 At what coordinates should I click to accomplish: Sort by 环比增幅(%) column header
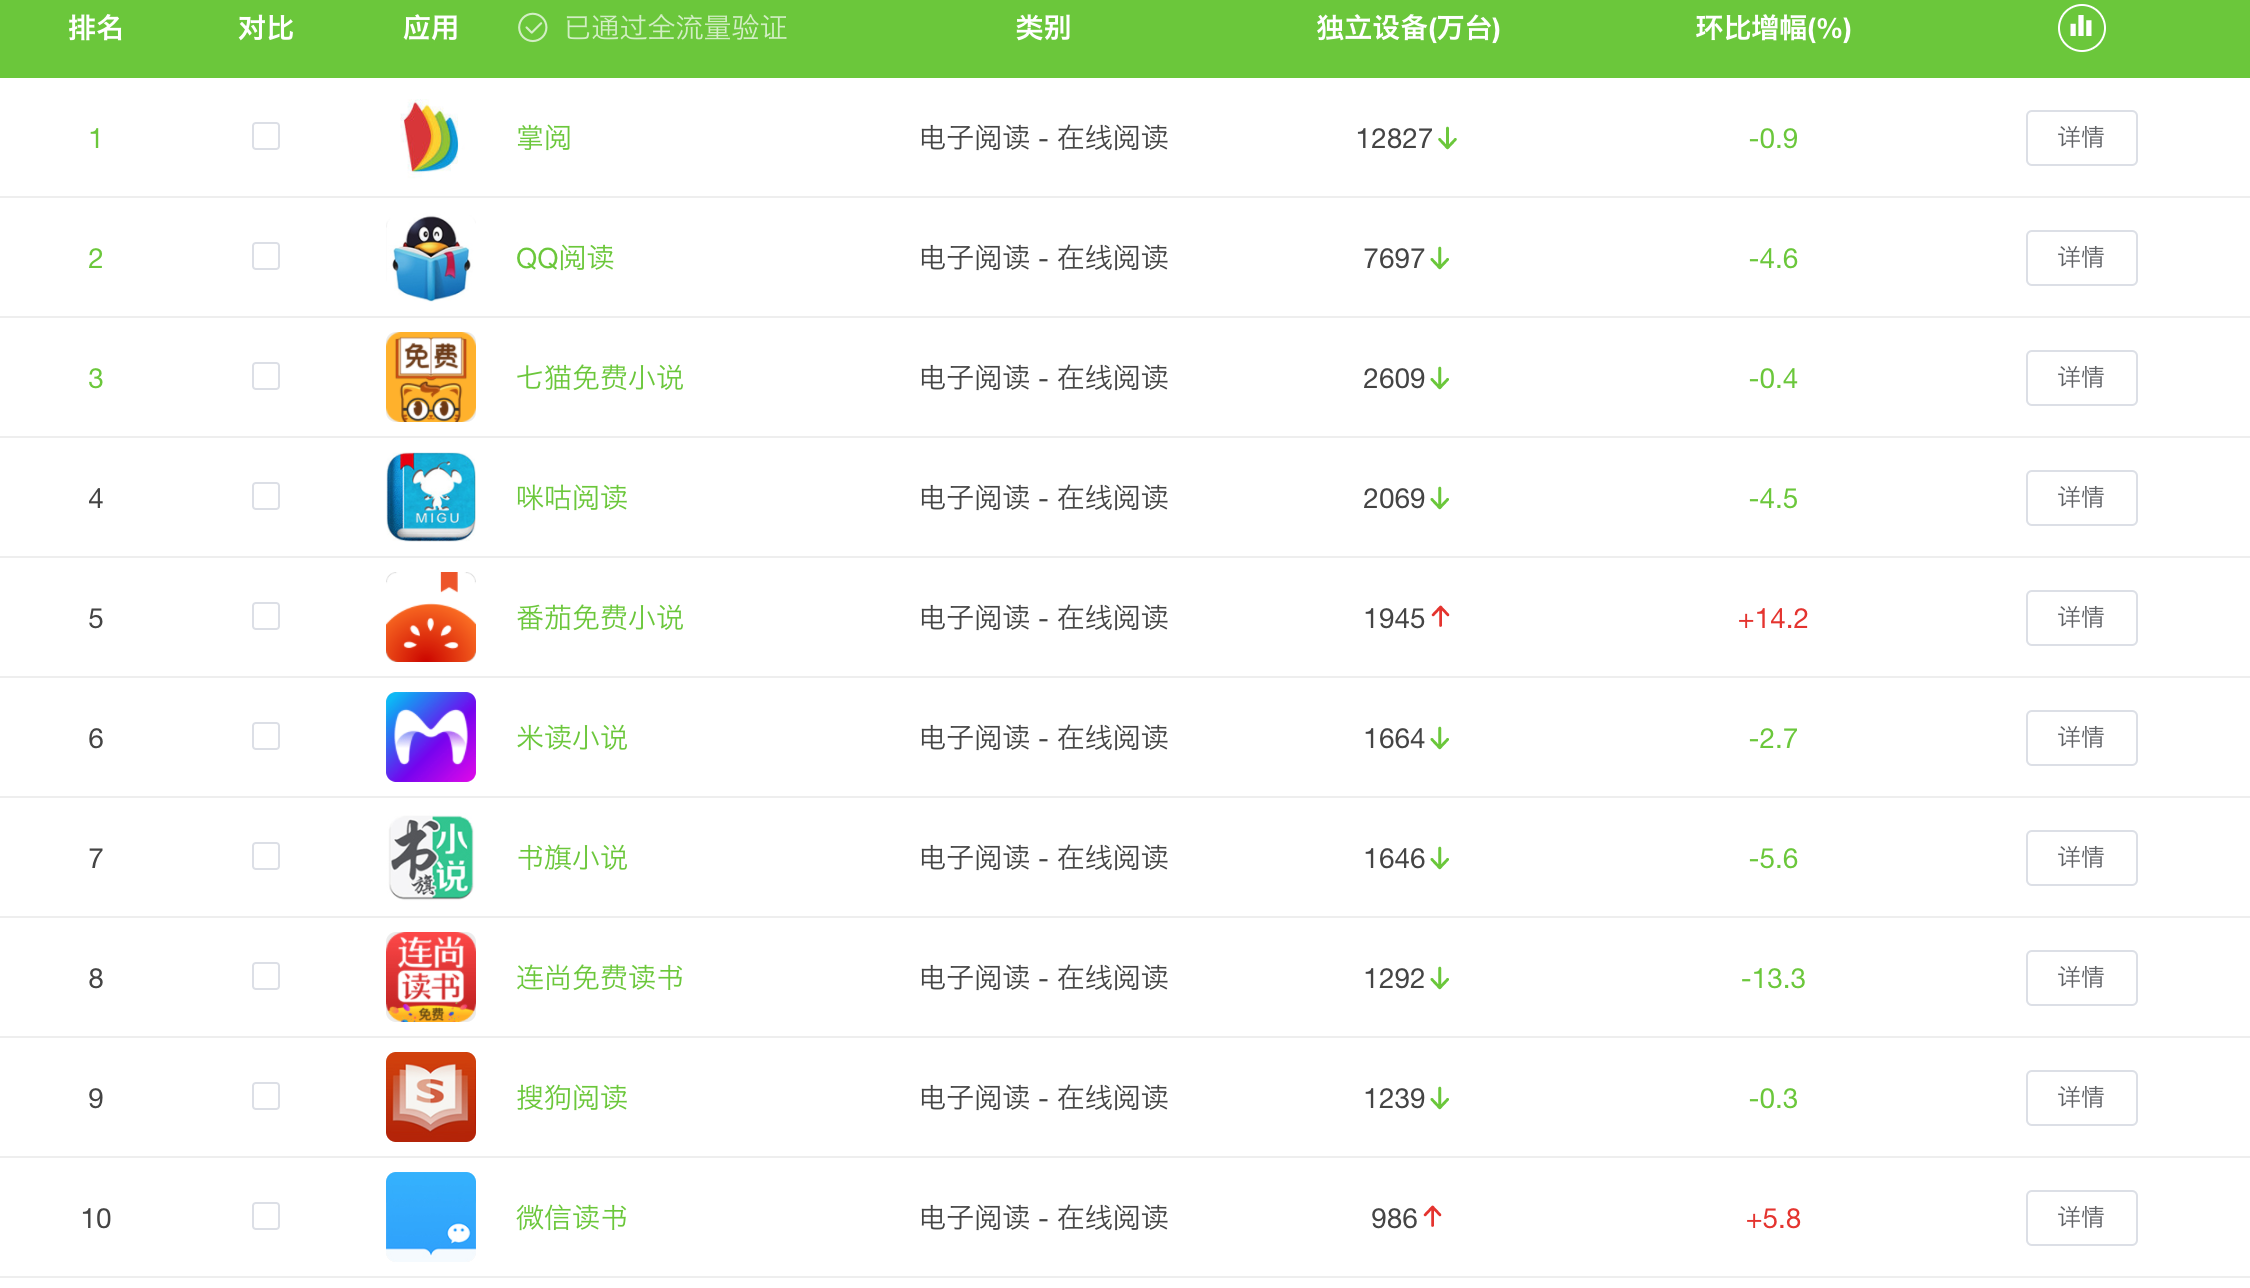pyautogui.click(x=1773, y=28)
